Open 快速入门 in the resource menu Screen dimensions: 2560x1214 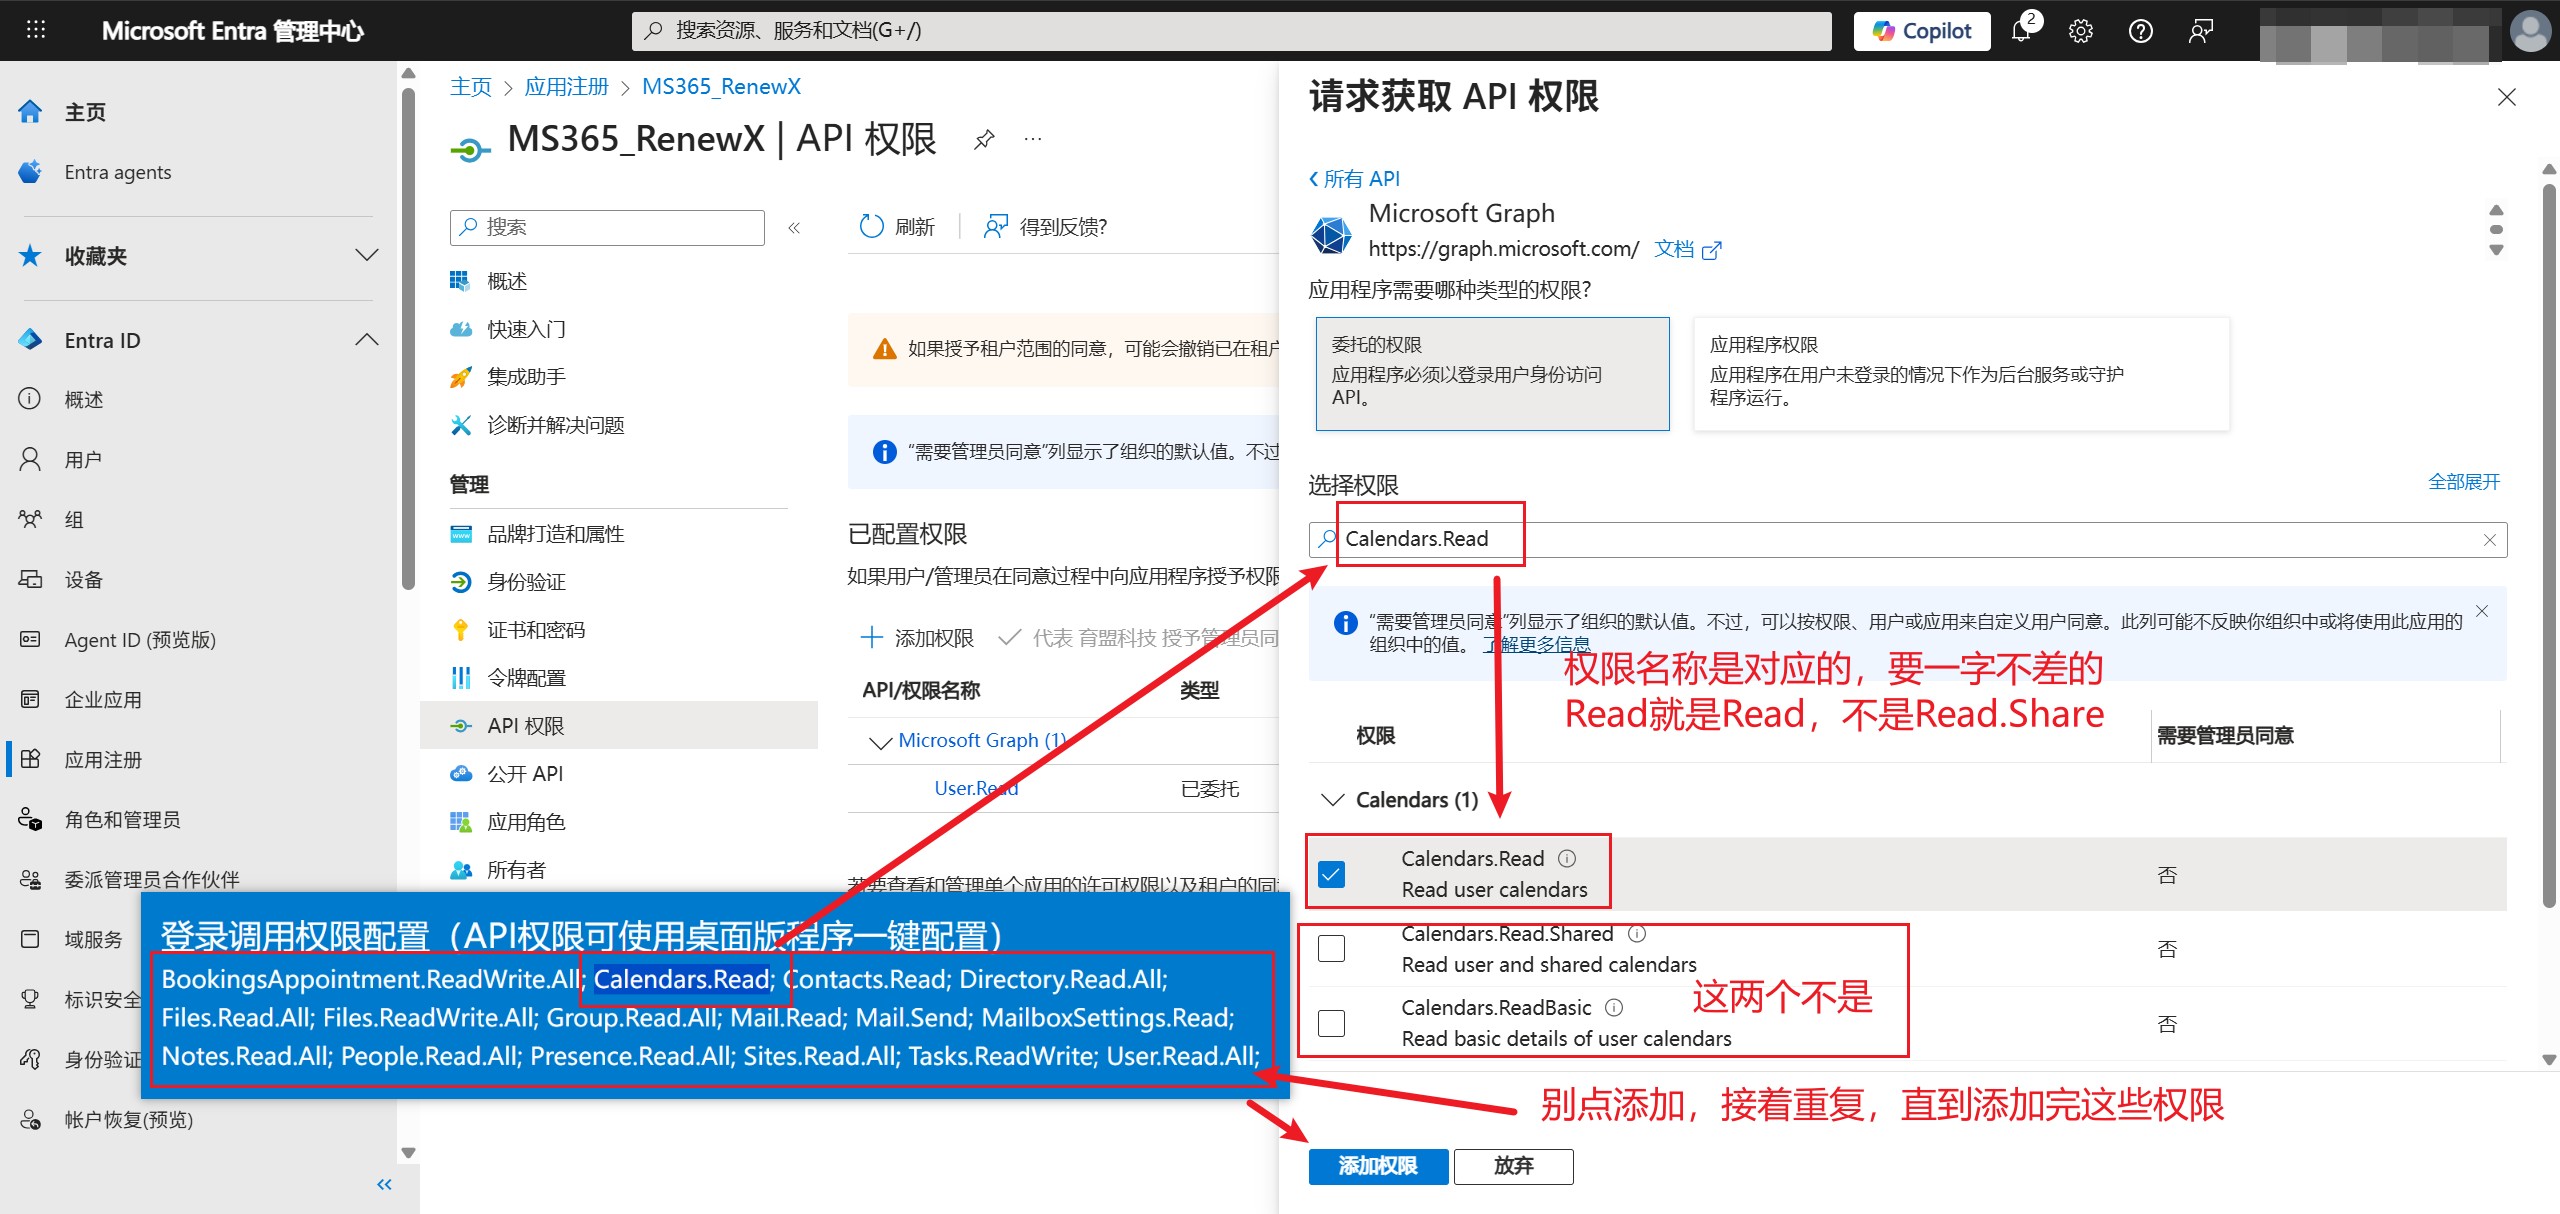point(526,329)
